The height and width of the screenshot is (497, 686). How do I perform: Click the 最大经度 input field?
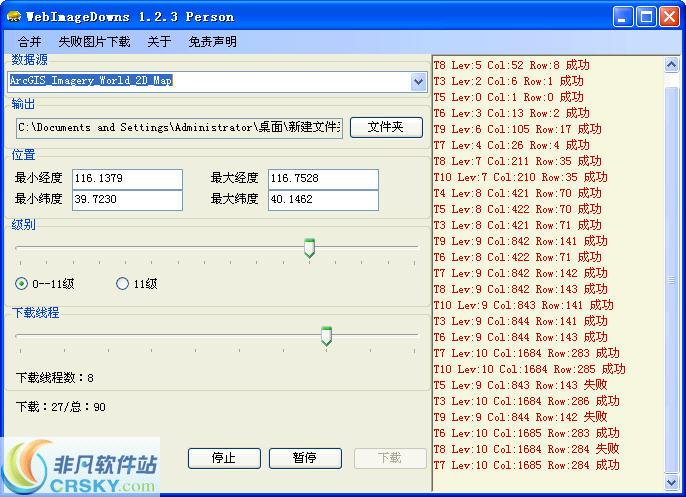pyautogui.click(x=323, y=178)
